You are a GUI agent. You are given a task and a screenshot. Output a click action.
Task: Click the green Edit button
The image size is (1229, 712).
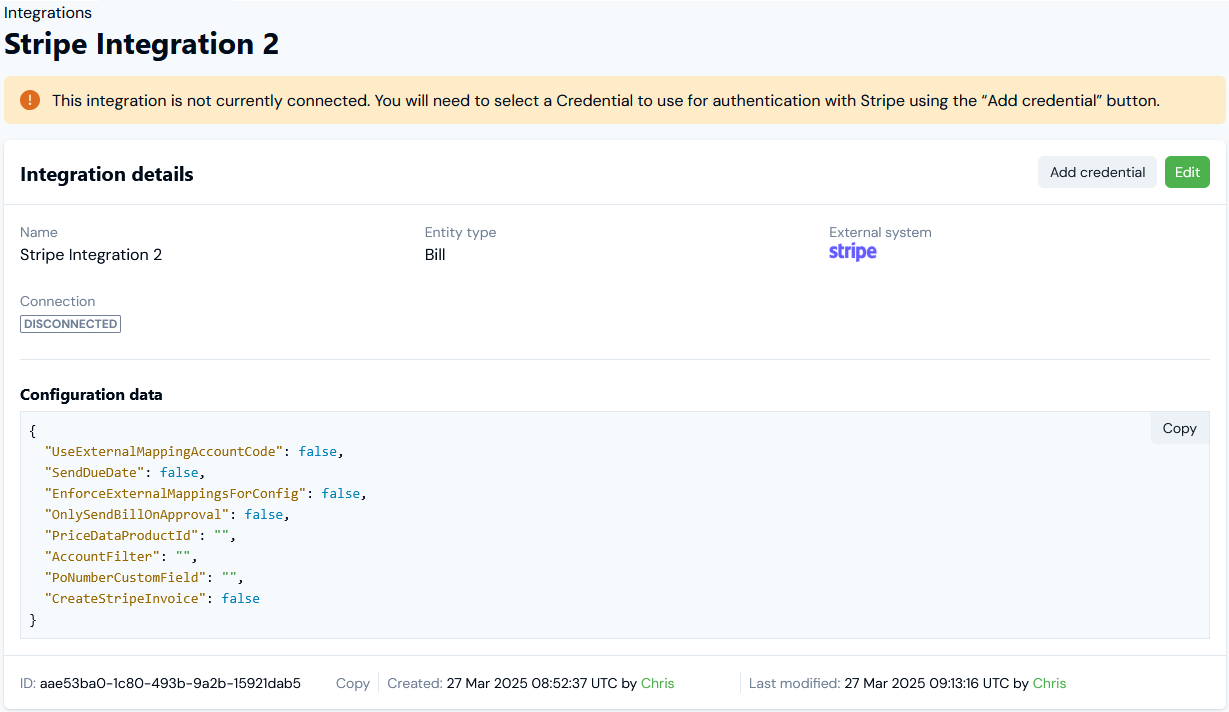click(1187, 172)
